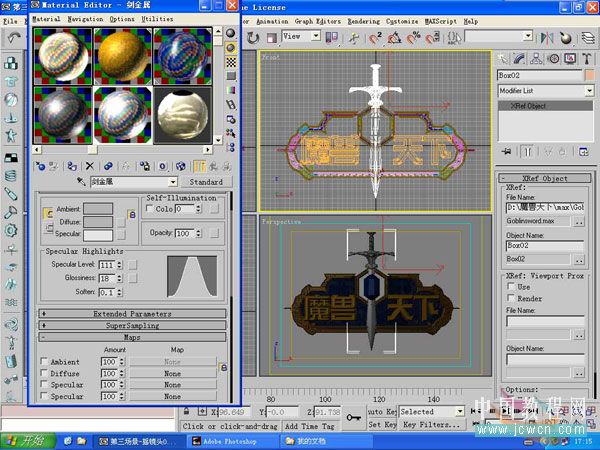
Task: Click the Undo arrow in main toolbar
Action: (x=13, y=38)
